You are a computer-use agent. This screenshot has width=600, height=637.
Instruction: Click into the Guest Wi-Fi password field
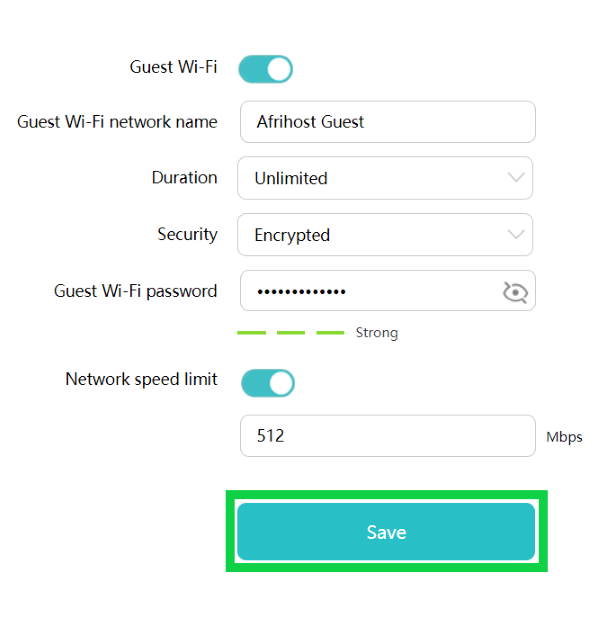(x=370, y=291)
